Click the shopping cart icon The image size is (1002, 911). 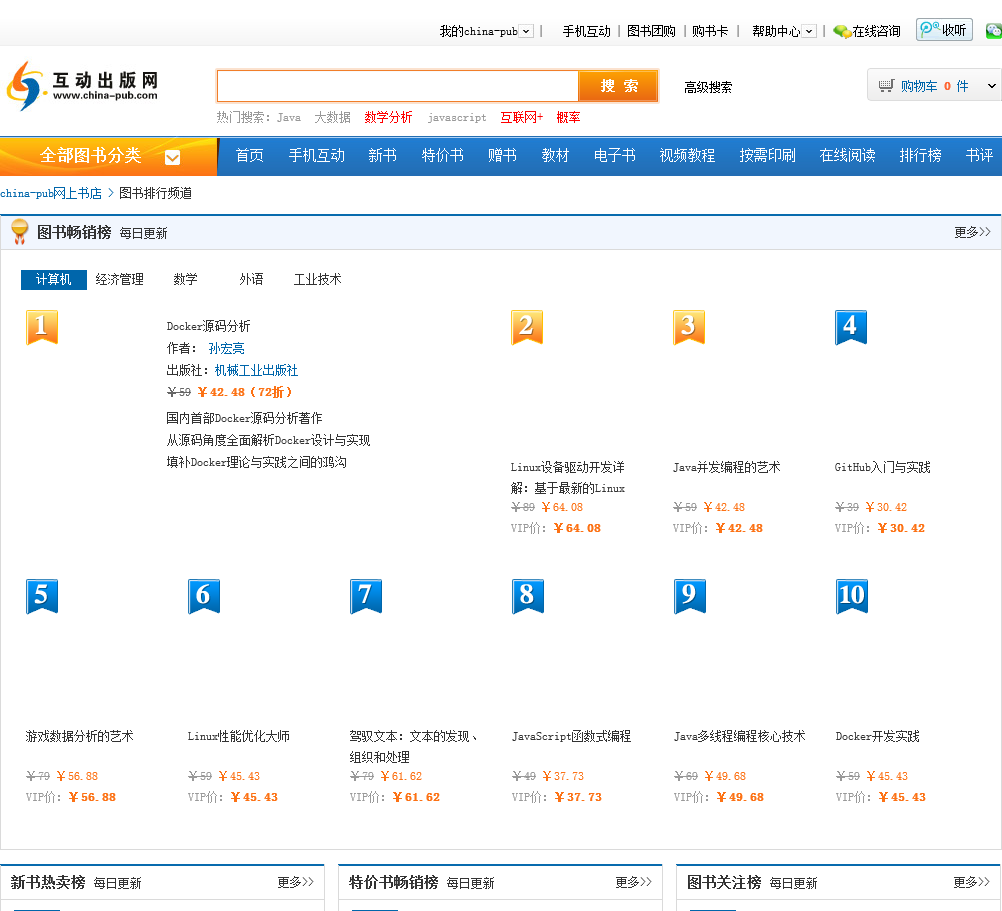pyautogui.click(x=886, y=86)
